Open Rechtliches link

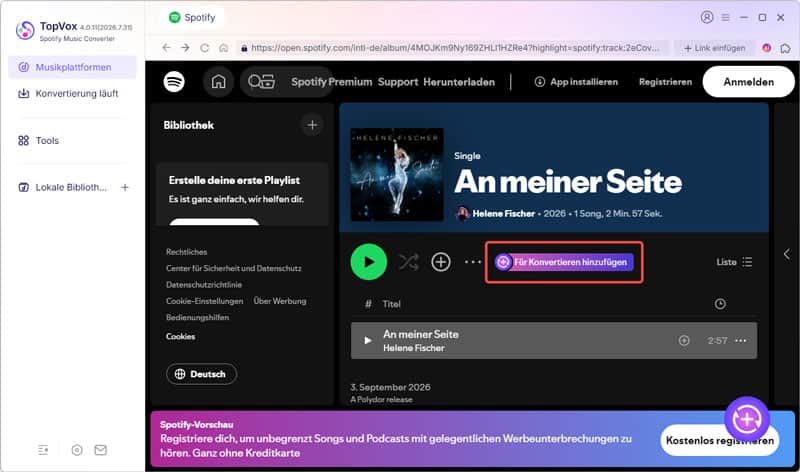[186, 252]
